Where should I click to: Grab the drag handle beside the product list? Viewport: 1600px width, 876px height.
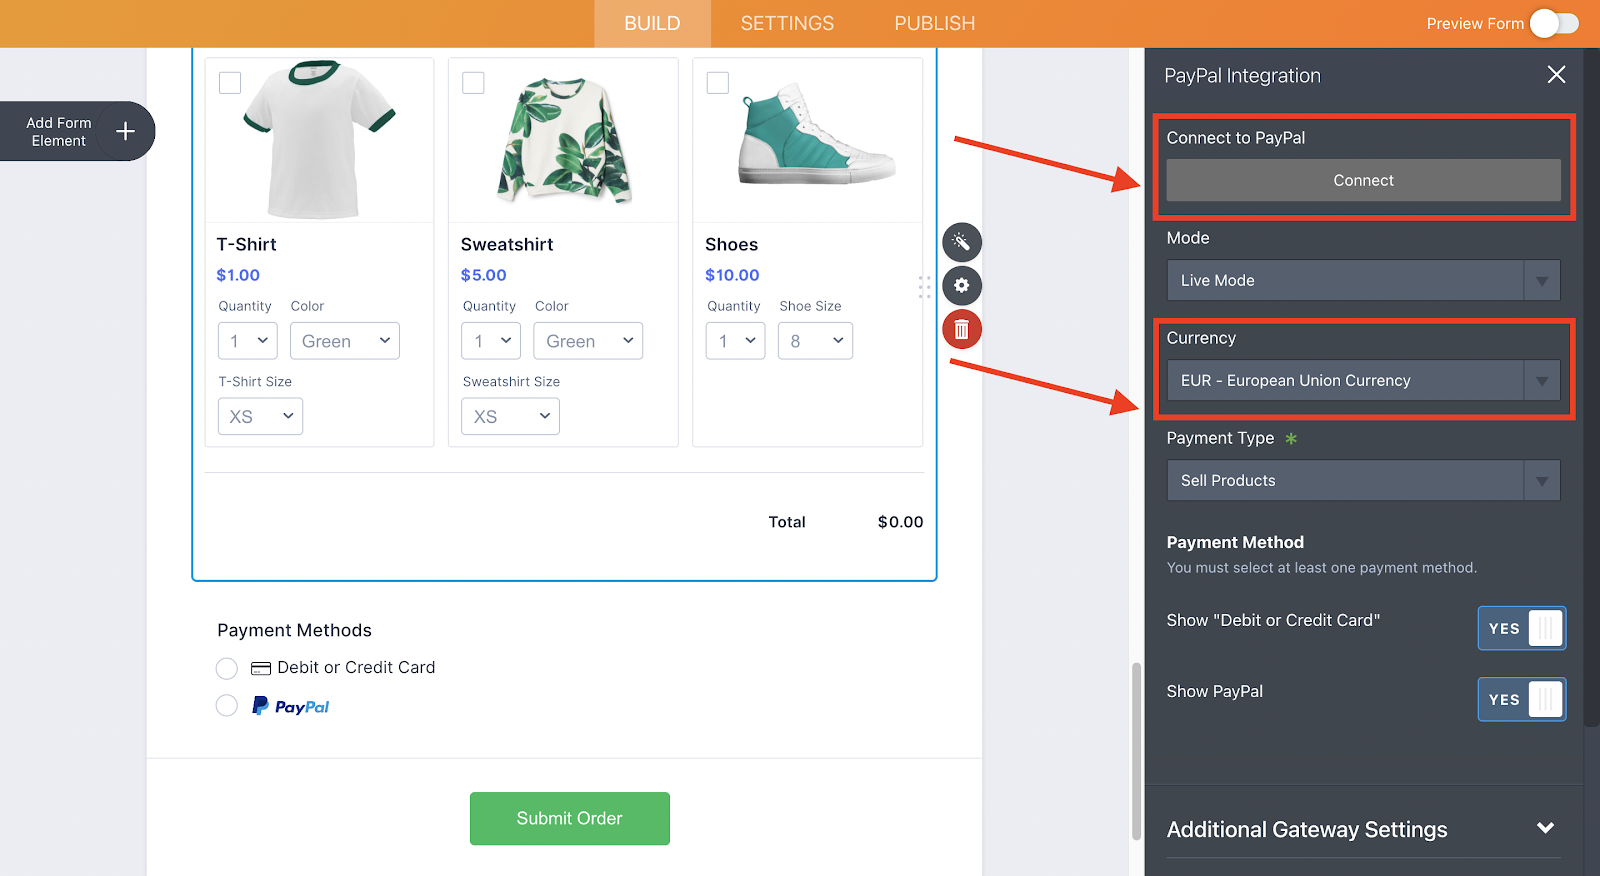pos(924,287)
